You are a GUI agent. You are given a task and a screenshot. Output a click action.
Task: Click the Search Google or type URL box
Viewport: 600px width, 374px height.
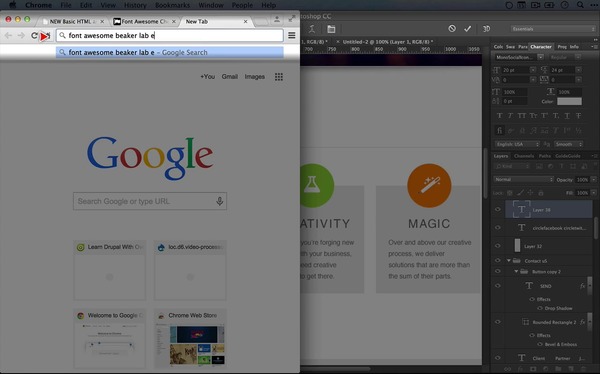150,201
